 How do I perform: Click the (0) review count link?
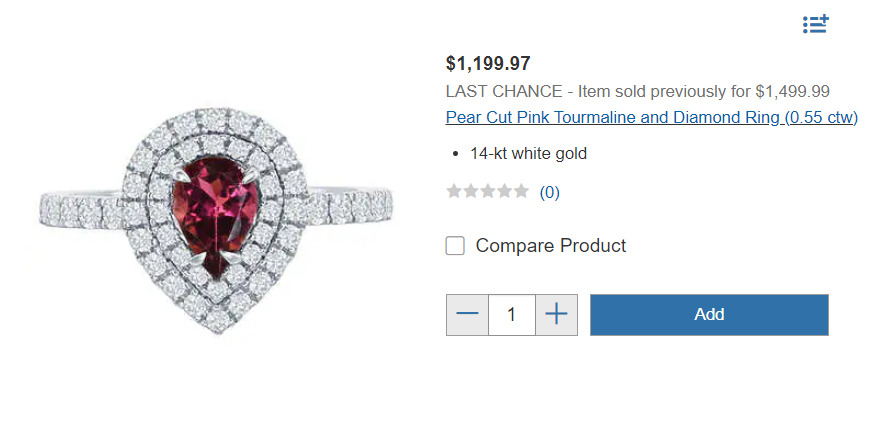tap(549, 192)
